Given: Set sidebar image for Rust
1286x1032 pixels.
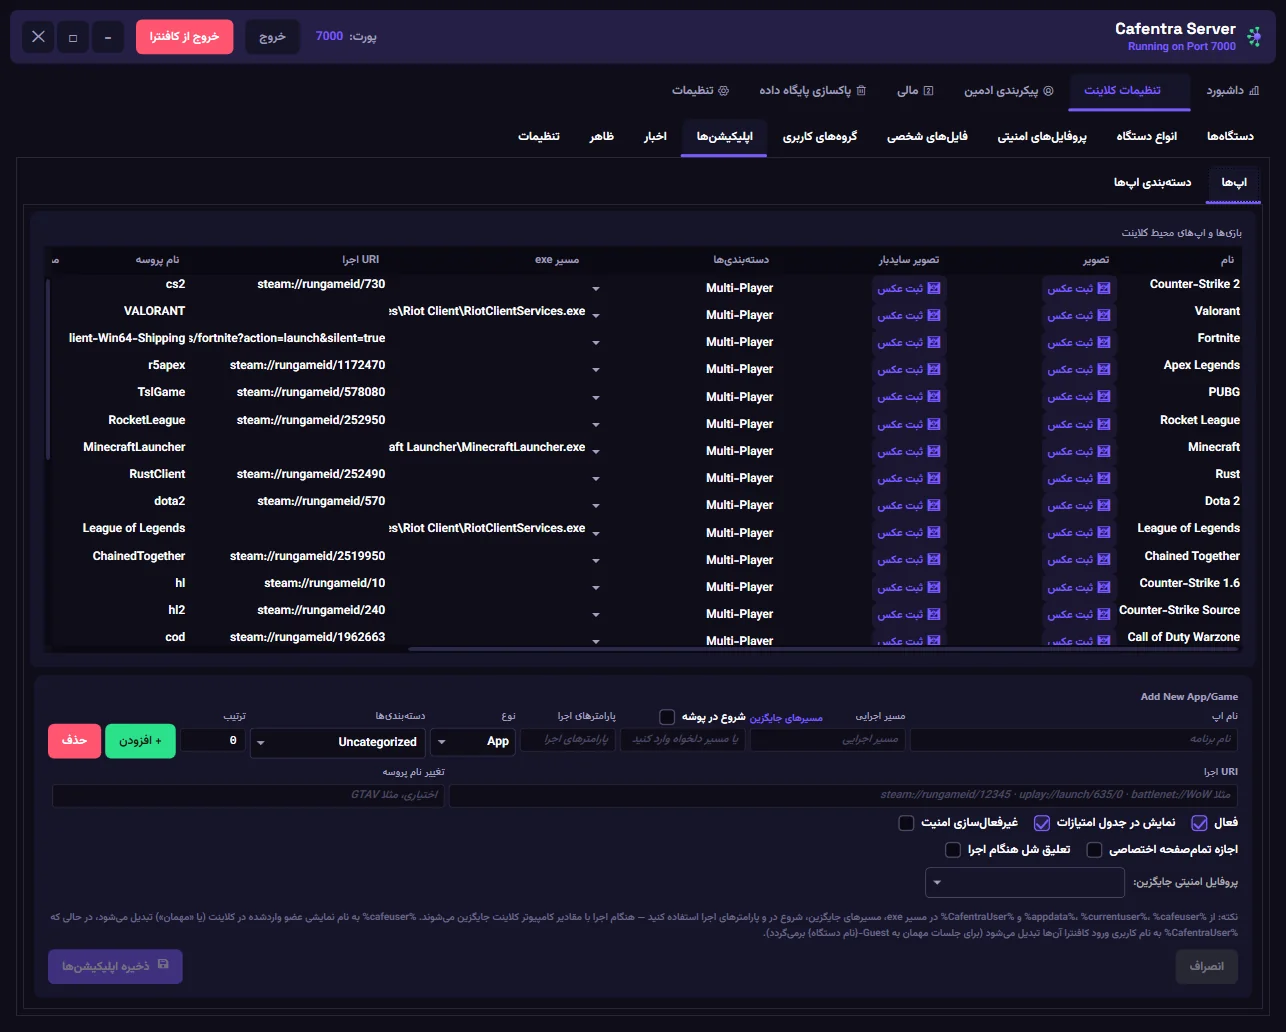Looking at the screenshot, I should [909, 478].
